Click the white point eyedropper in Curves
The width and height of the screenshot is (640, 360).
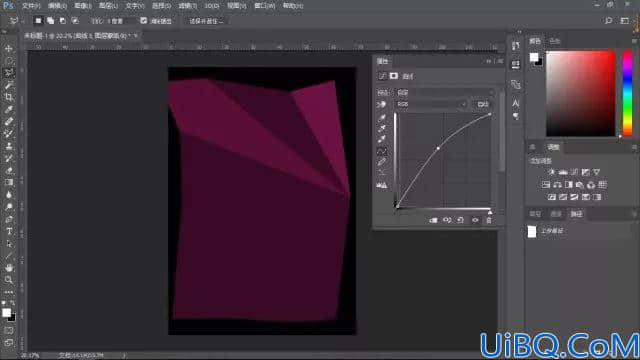[382, 139]
